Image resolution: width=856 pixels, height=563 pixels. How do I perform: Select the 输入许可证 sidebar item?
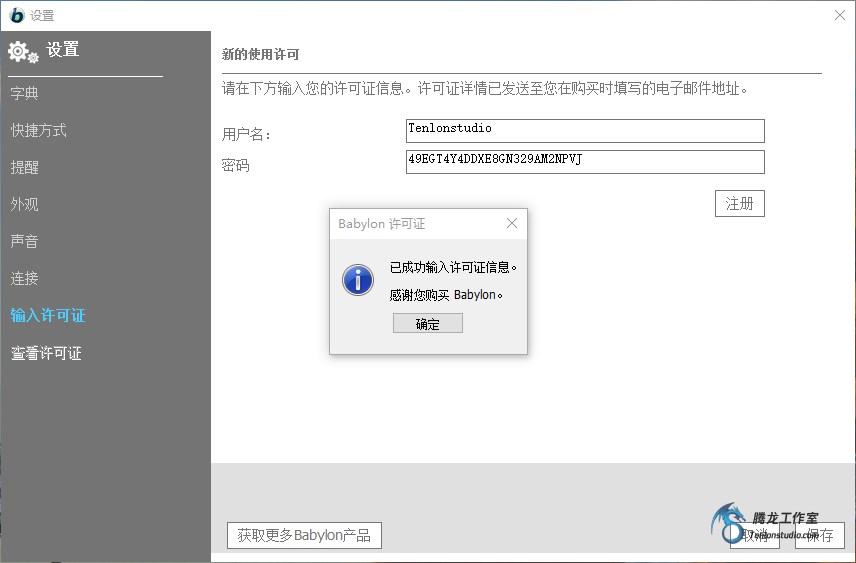(48, 315)
